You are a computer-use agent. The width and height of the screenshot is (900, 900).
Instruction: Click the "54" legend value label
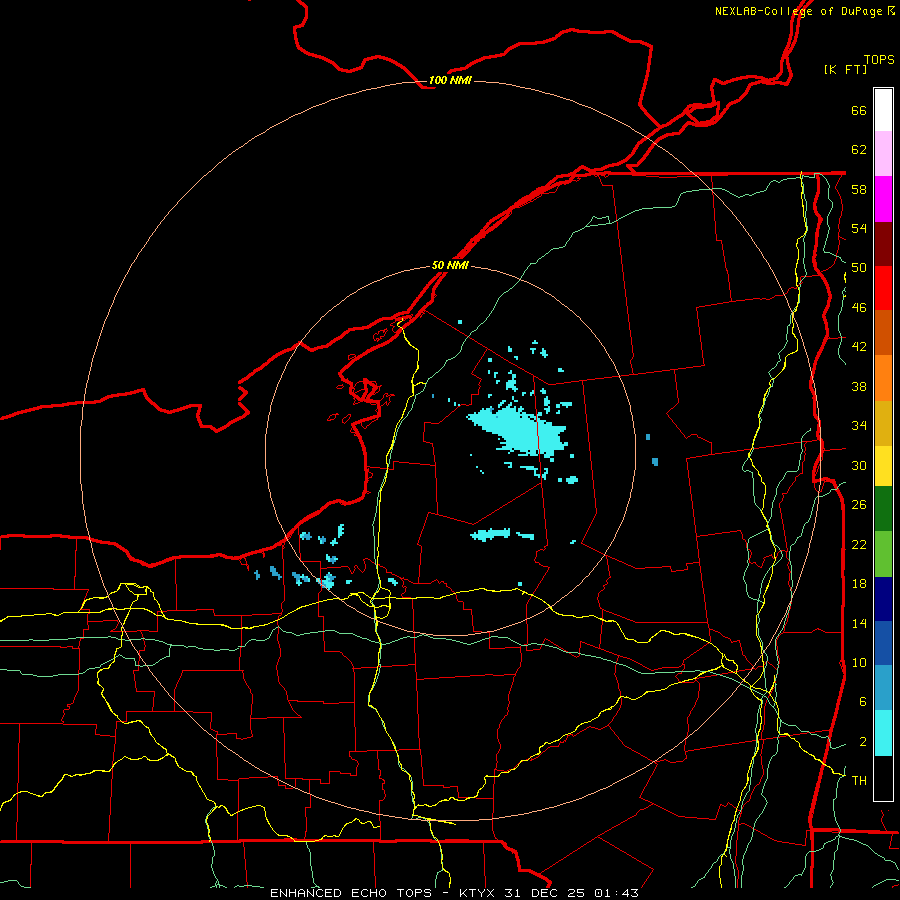(859, 228)
